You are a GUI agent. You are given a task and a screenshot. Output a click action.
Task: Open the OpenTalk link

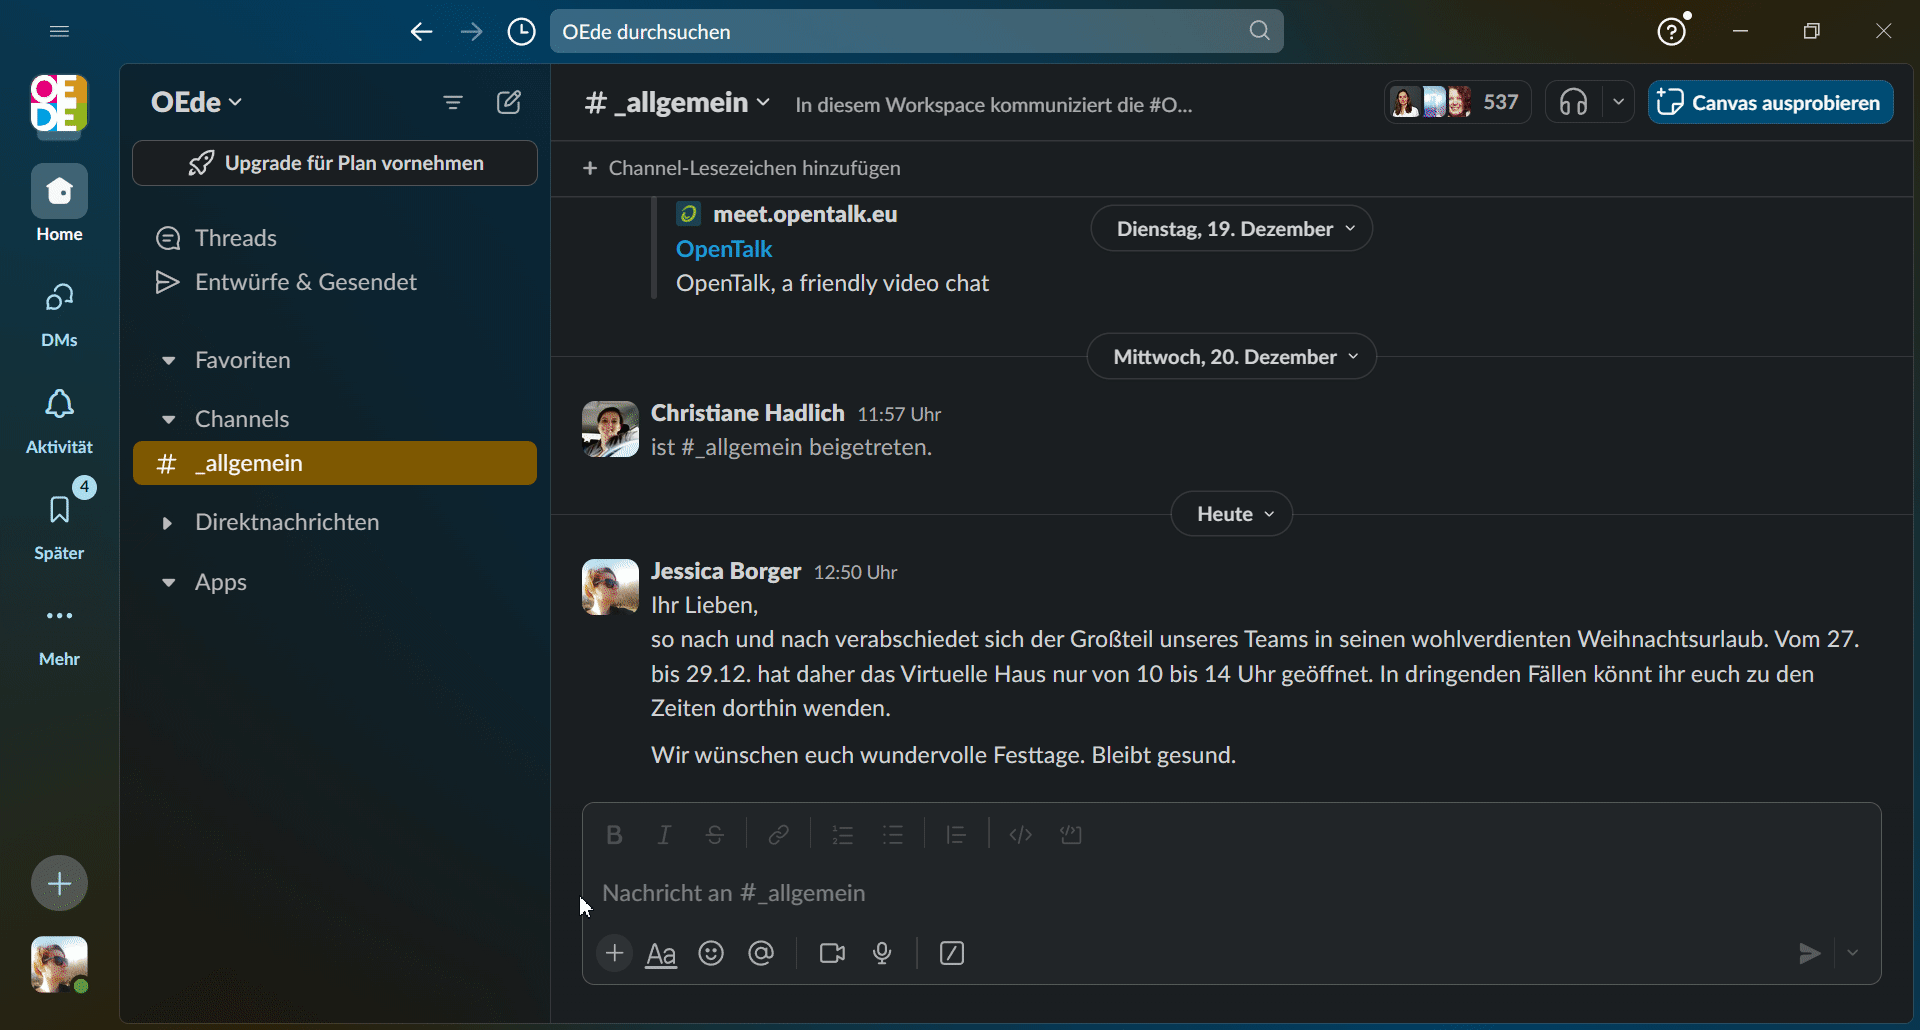724,249
